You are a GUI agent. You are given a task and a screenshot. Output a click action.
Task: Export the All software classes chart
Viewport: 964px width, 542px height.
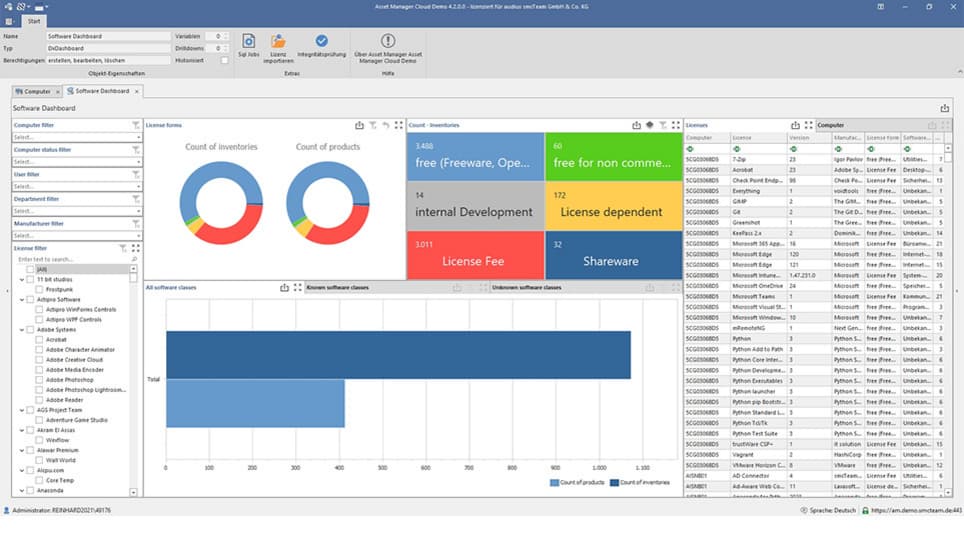[284, 287]
